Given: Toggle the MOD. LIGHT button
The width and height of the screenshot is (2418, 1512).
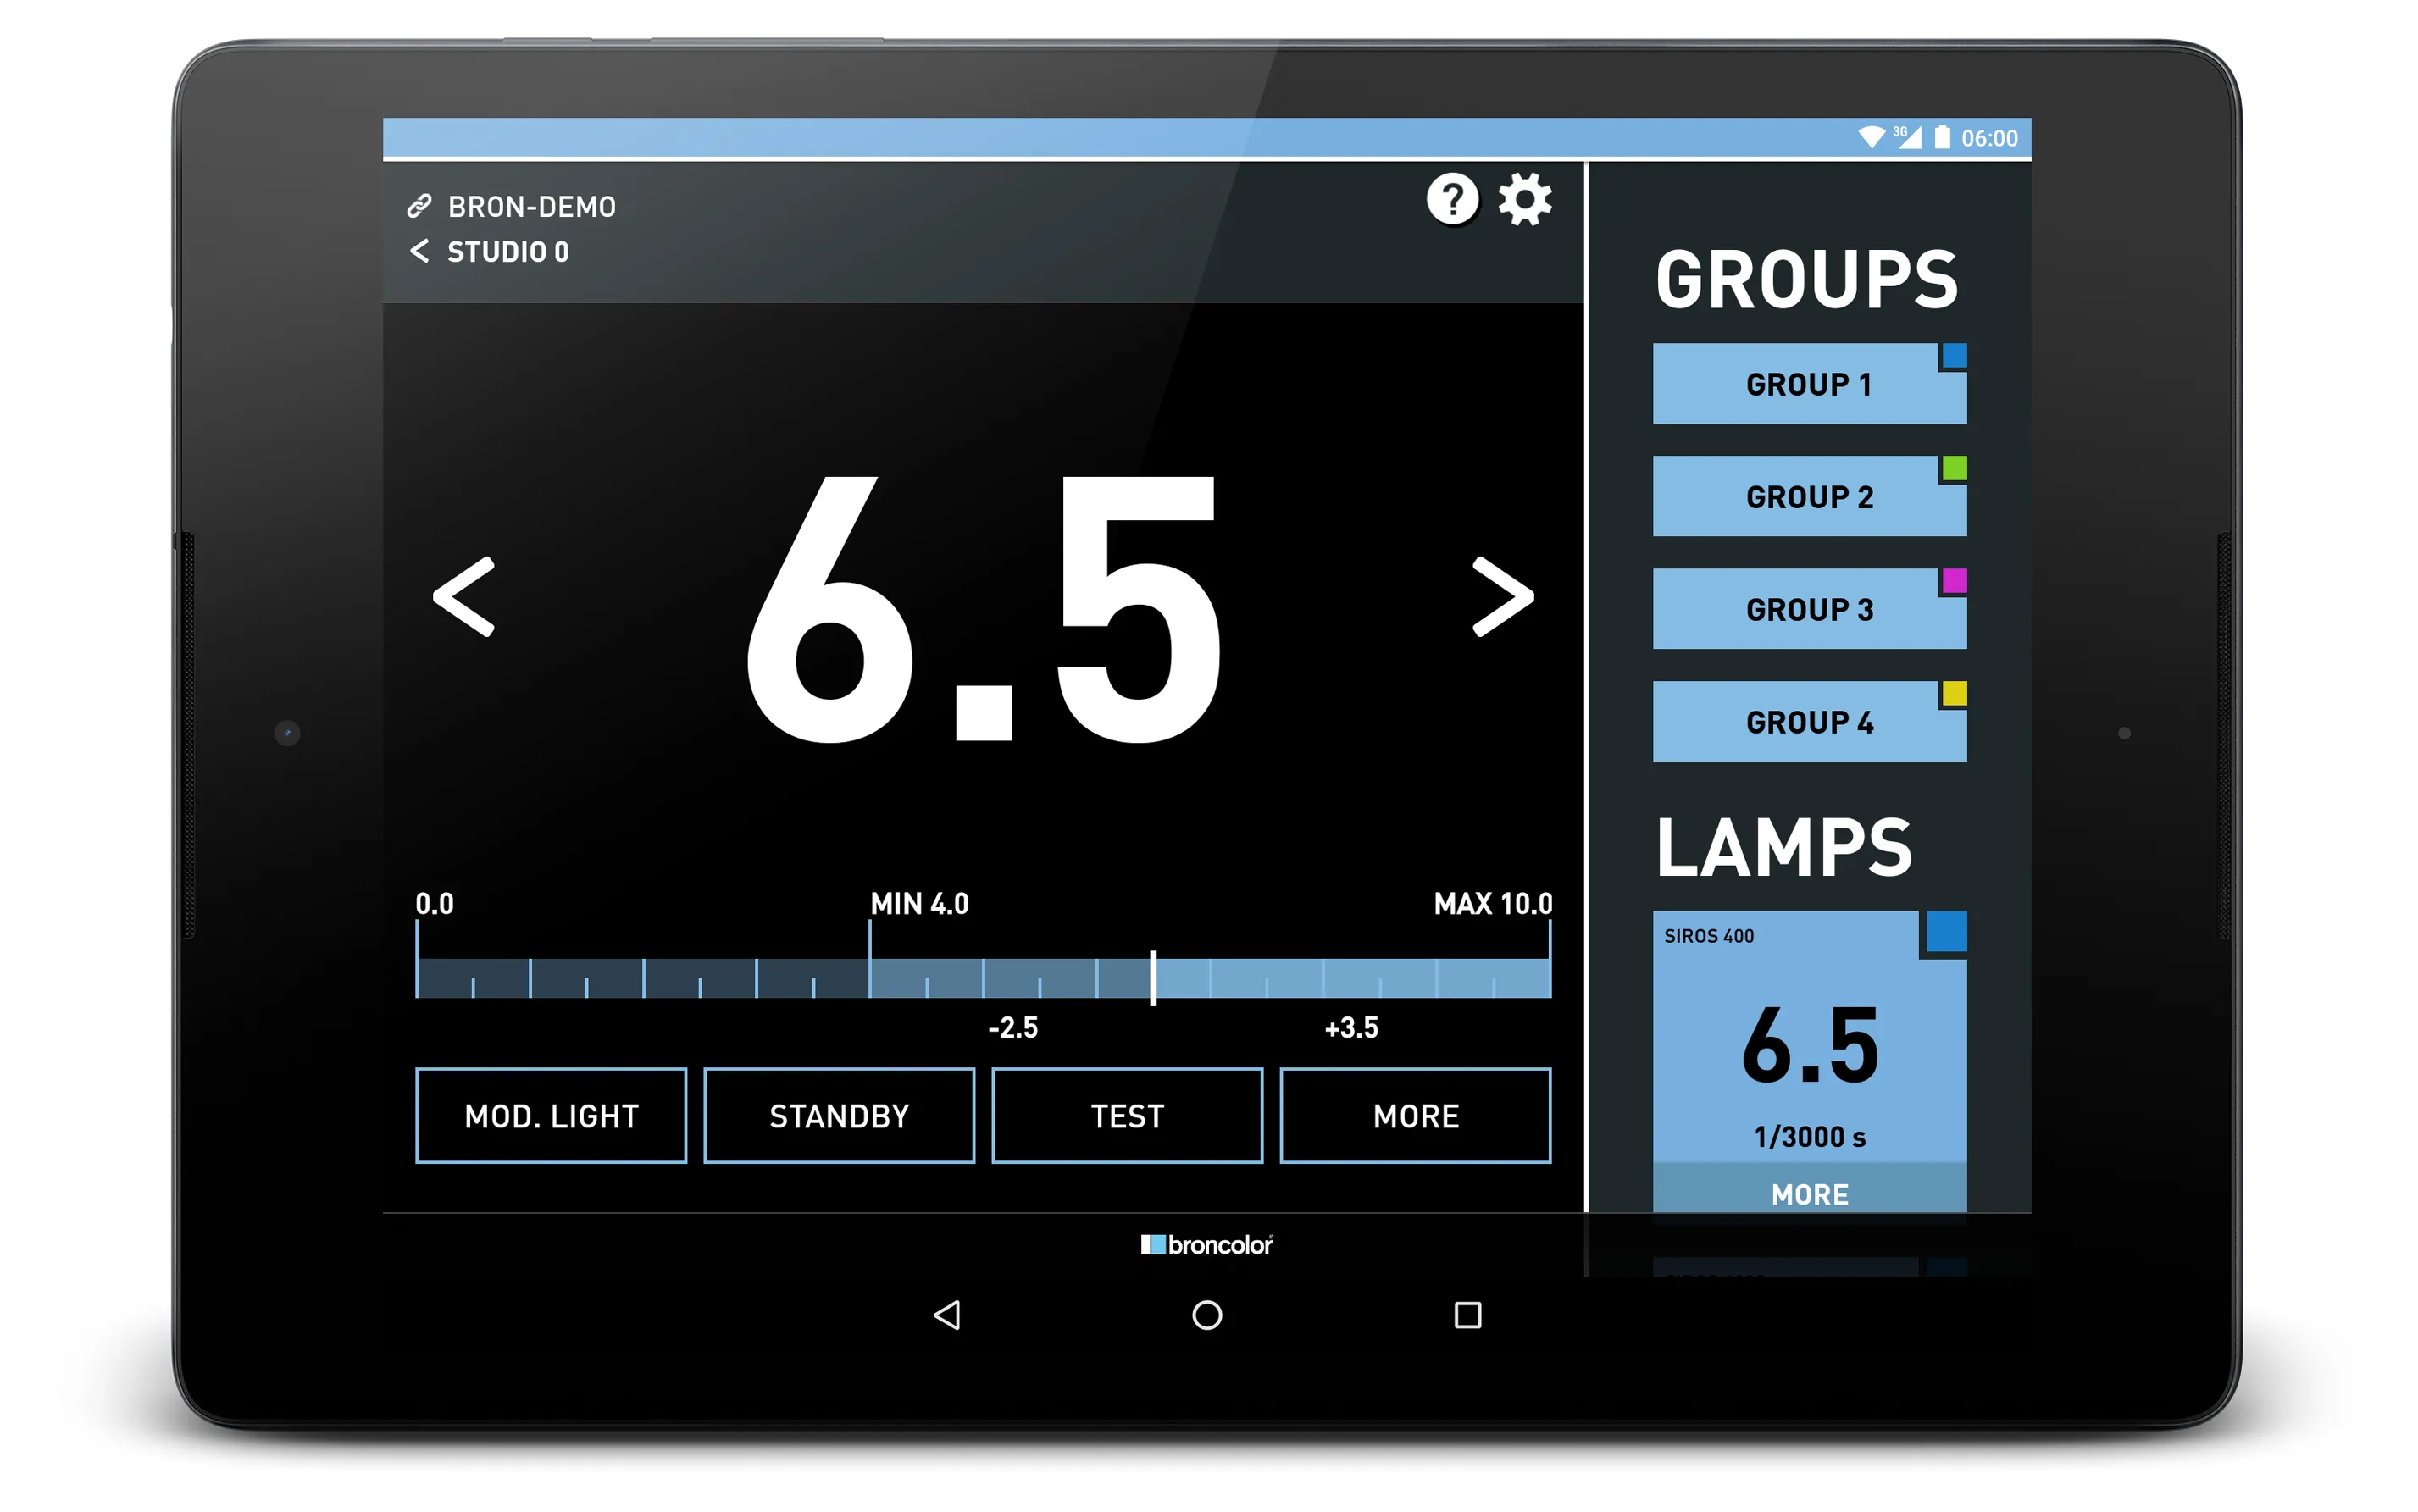Looking at the screenshot, I should [x=551, y=1116].
